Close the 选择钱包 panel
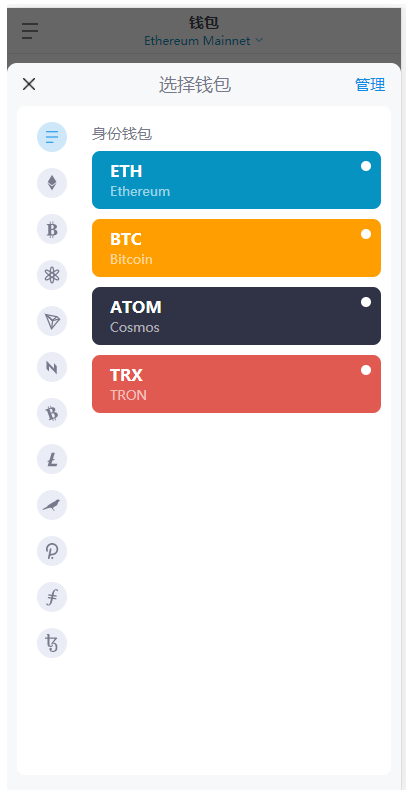 pos(29,84)
